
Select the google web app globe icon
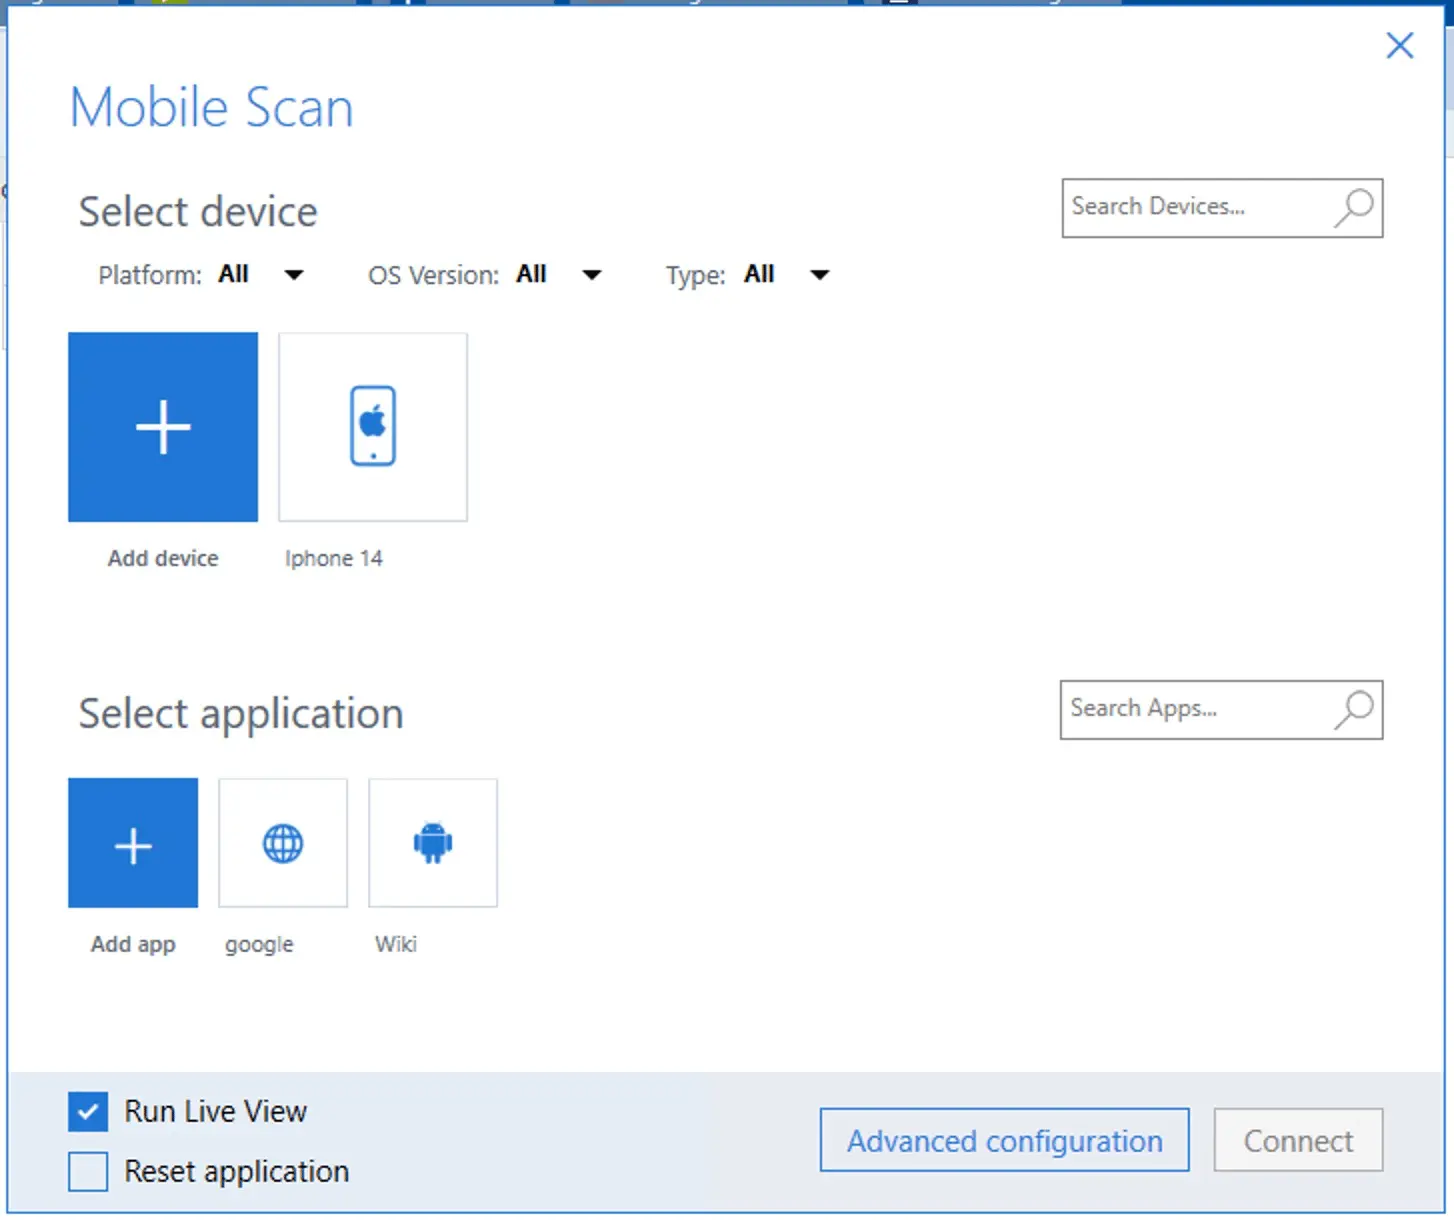coord(283,843)
